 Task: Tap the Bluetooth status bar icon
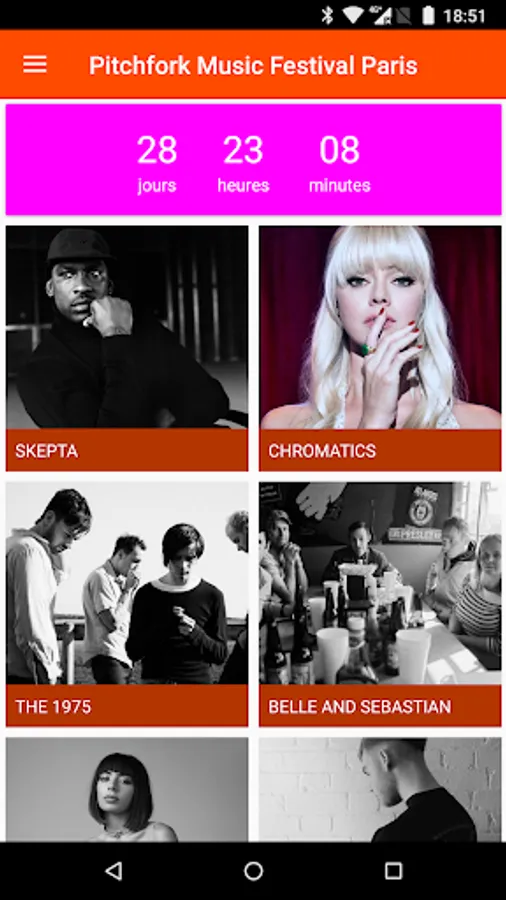(327, 15)
